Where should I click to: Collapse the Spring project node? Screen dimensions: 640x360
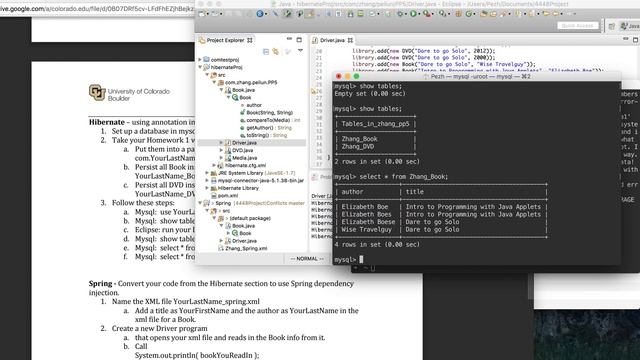(200, 203)
